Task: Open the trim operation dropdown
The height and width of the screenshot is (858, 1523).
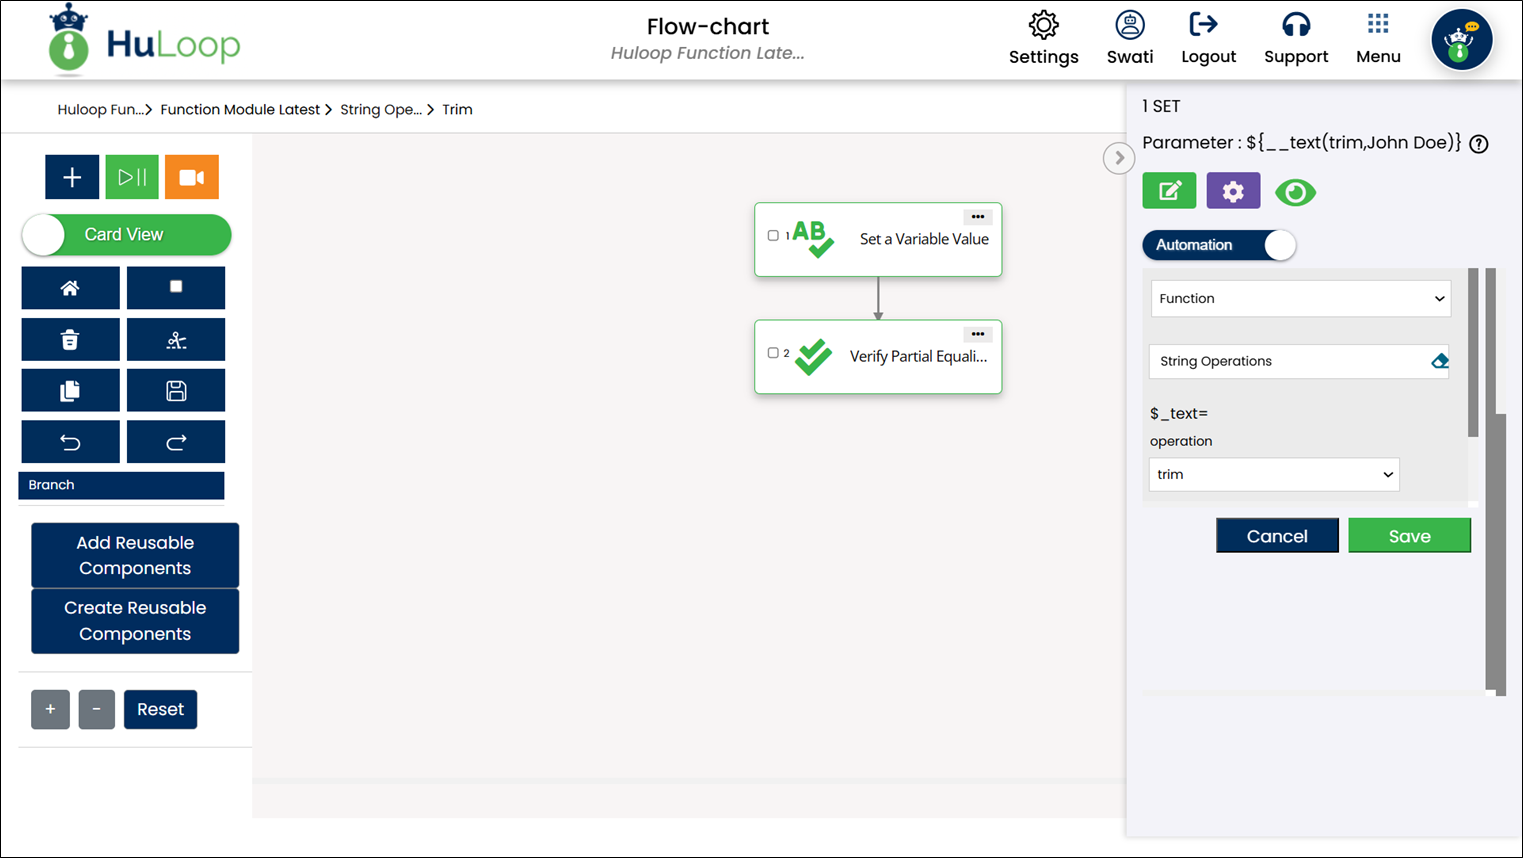Action: 1274,474
